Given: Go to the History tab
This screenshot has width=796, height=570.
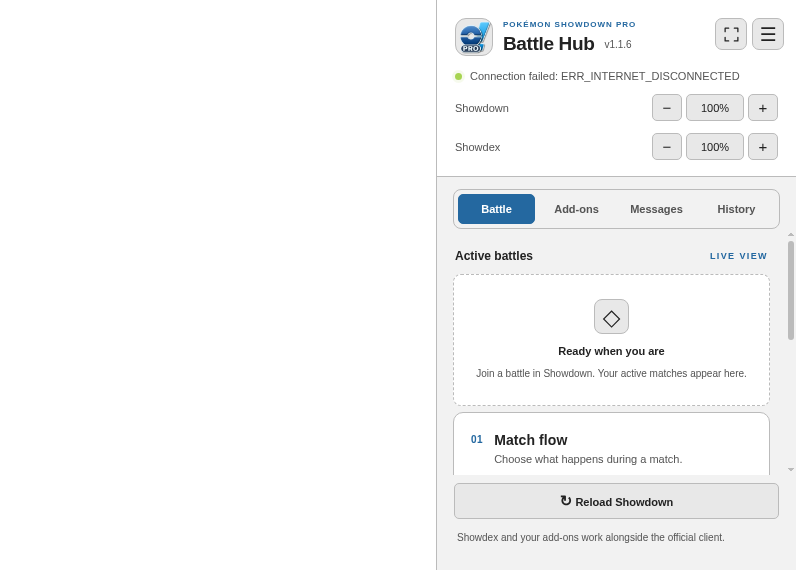Looking at the screenshot, I should coord(736,209).
